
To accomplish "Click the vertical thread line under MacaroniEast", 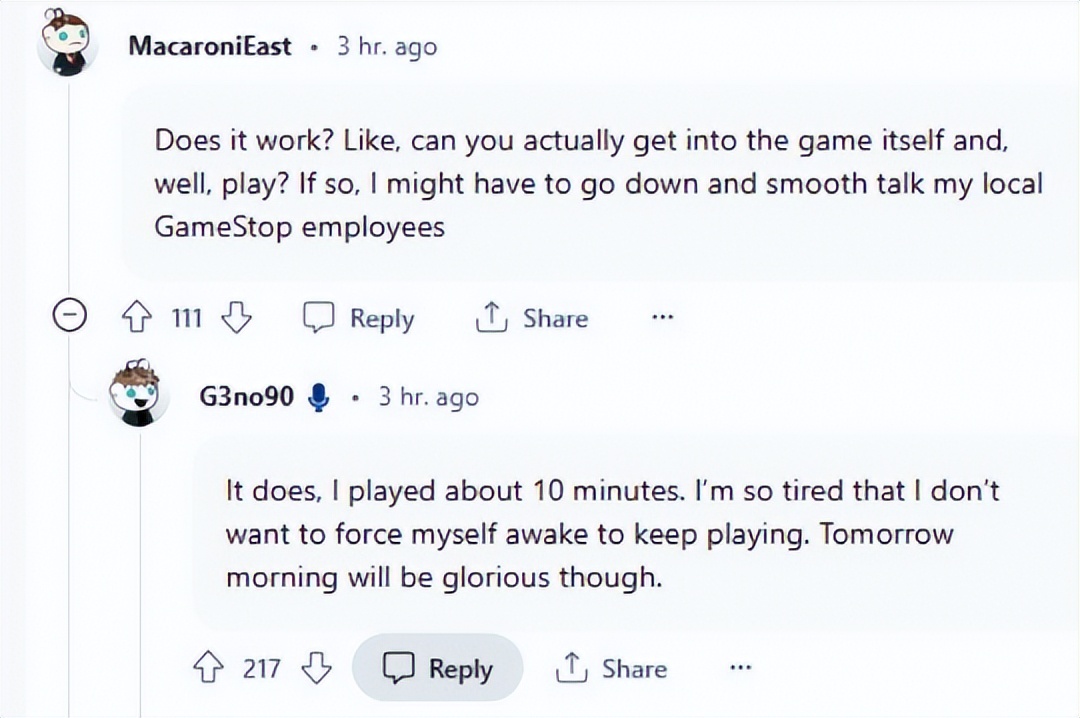I will point(68,520).
